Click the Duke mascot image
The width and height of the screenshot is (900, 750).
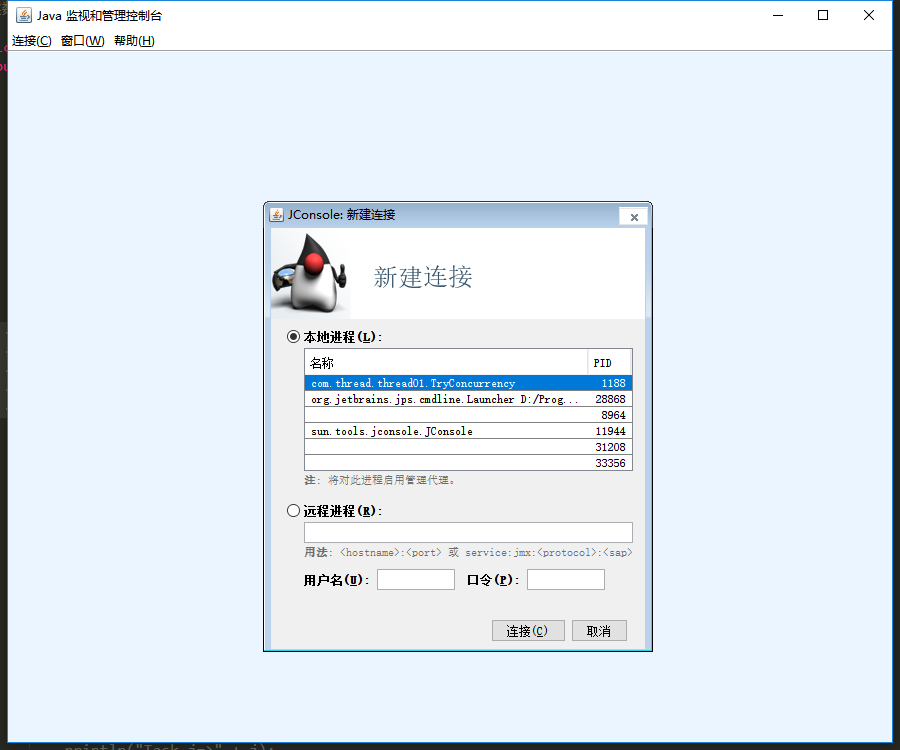[x=311, y=274]
